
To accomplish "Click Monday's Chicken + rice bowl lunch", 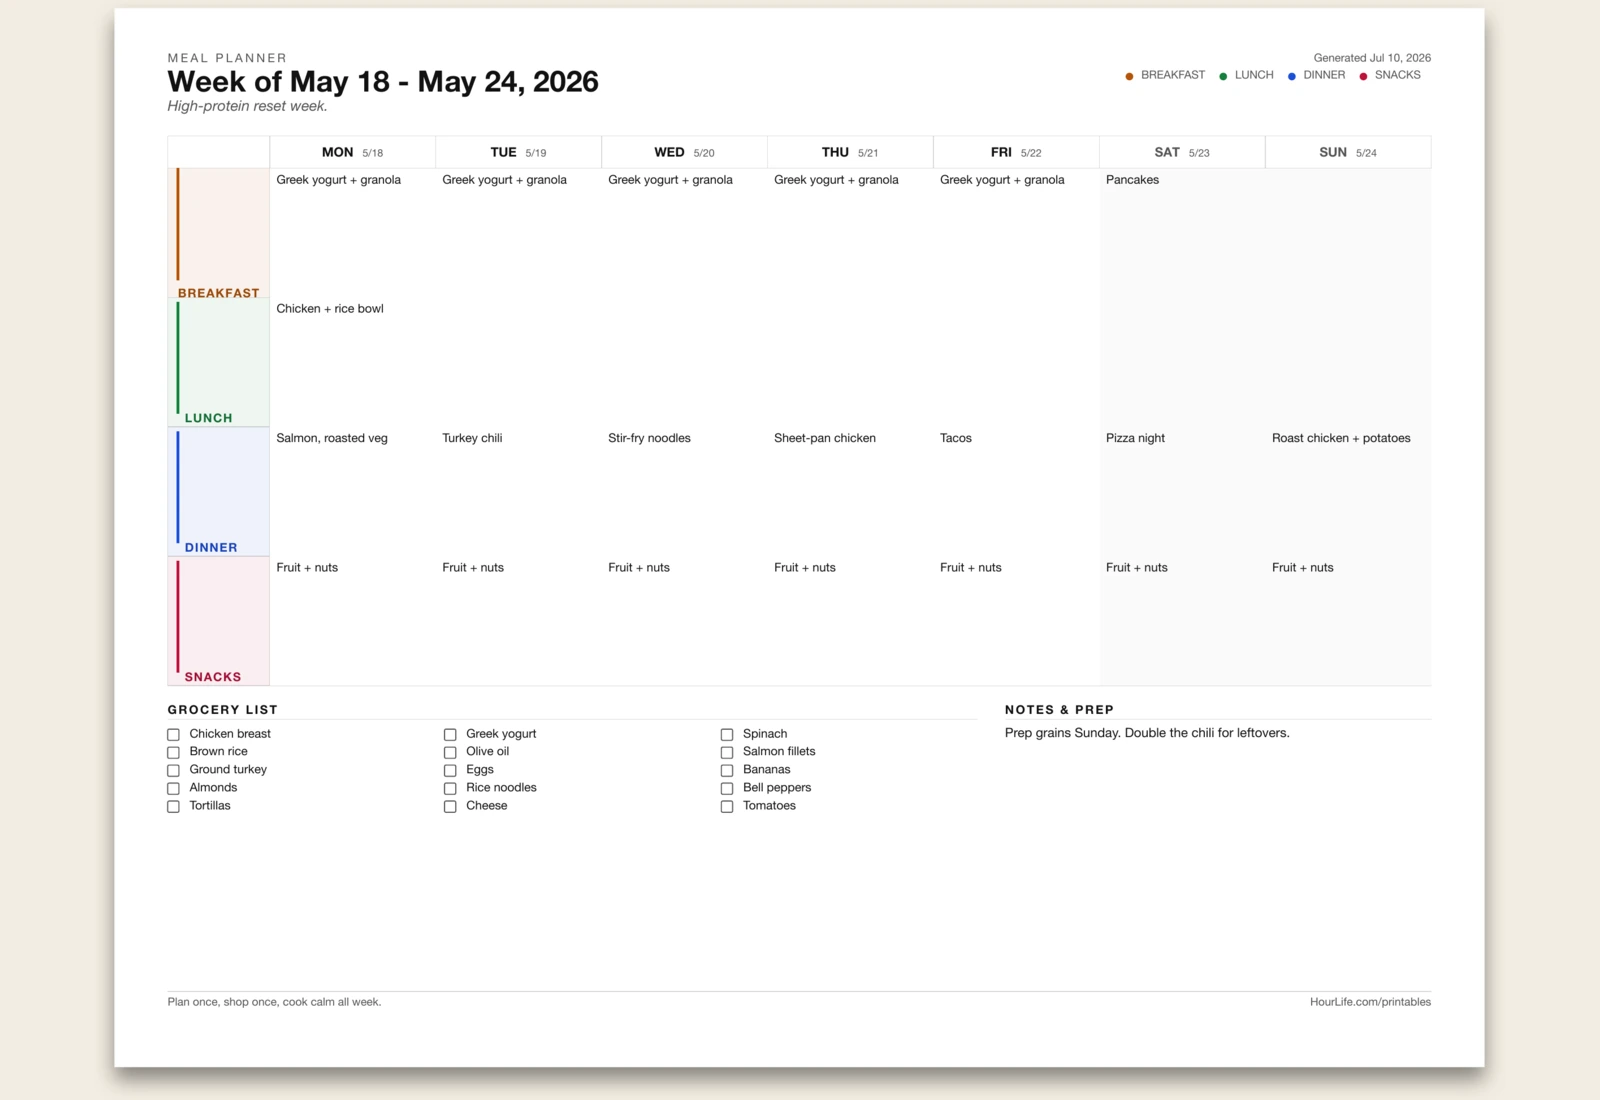I will pos(330,309).
